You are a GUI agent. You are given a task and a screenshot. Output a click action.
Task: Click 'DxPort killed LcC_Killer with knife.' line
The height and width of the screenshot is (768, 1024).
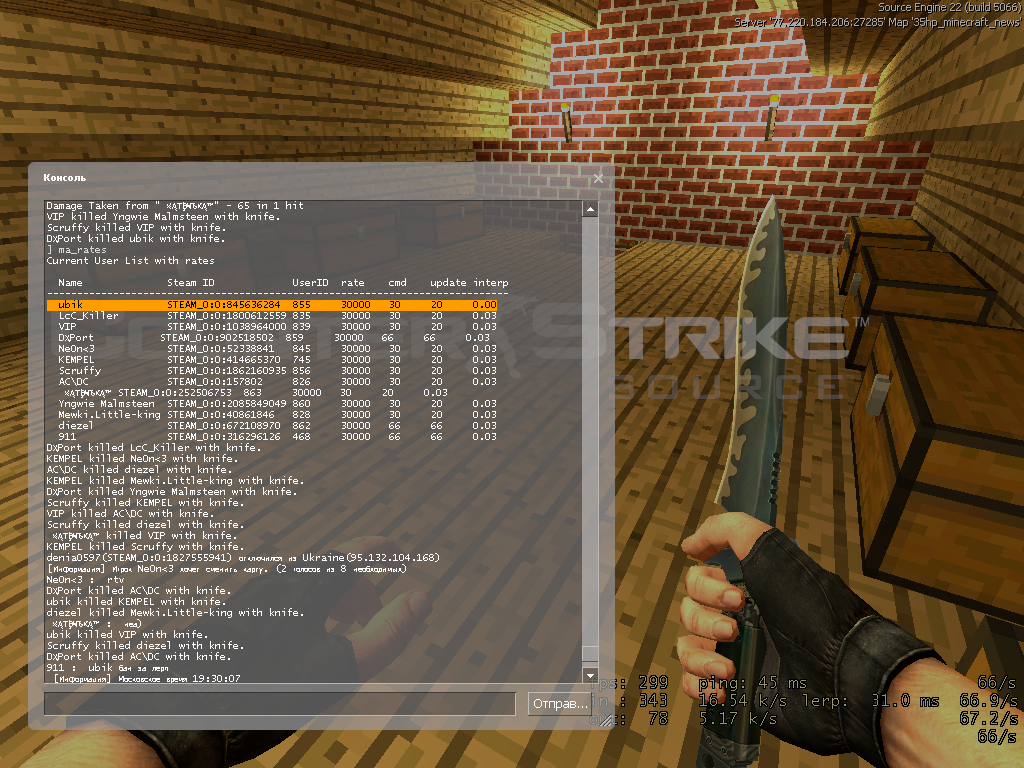153,447
